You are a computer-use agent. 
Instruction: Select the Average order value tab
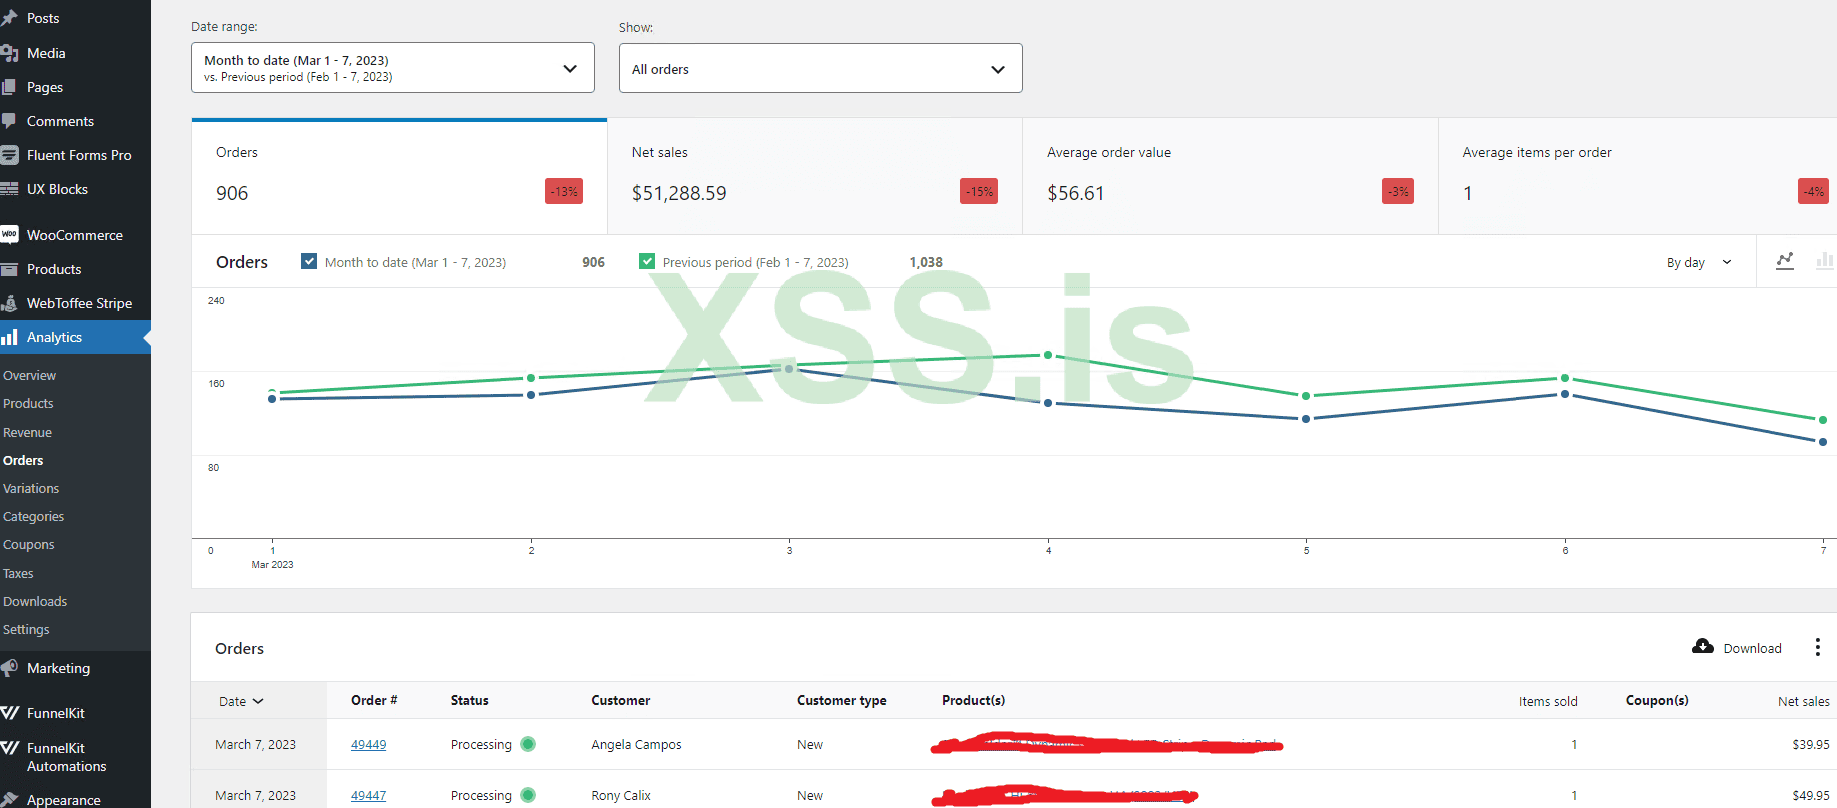point(1230,177)
